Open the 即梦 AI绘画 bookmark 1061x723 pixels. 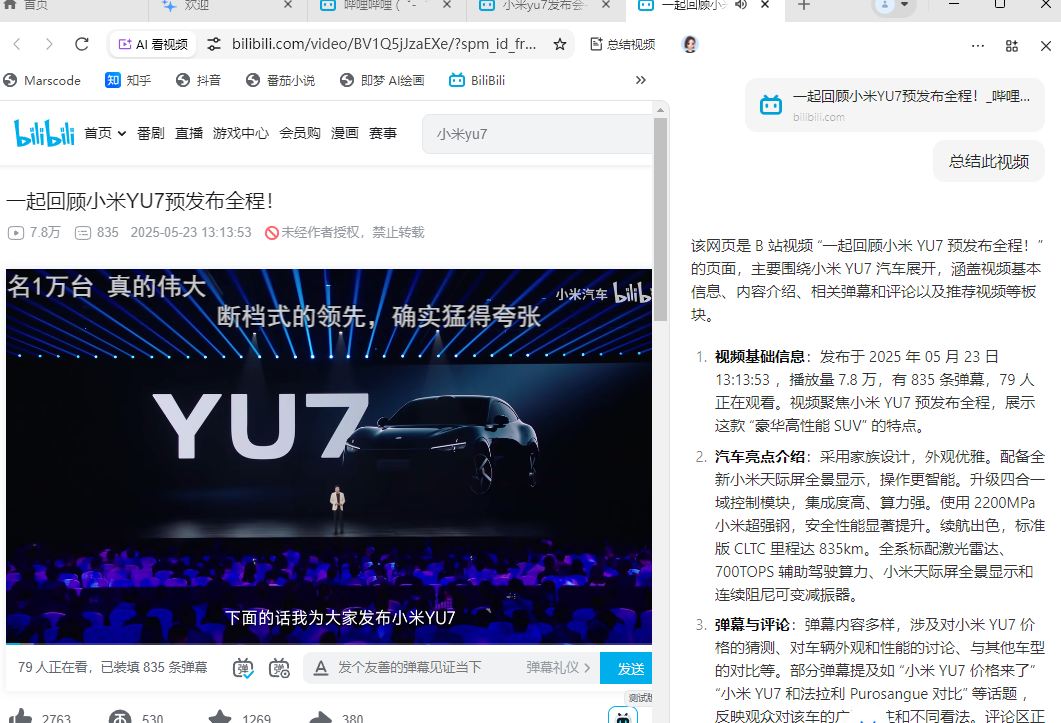point(382,81)
